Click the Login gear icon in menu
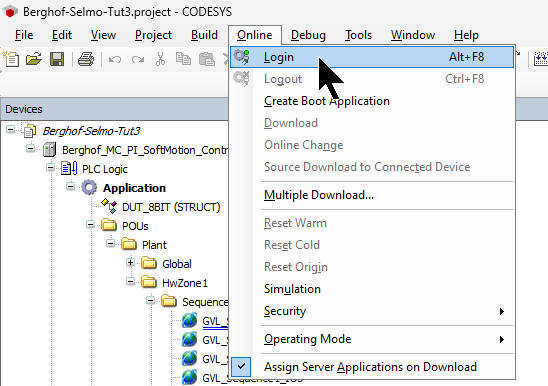Screen dimensions: 548x386 coord(241,57)
